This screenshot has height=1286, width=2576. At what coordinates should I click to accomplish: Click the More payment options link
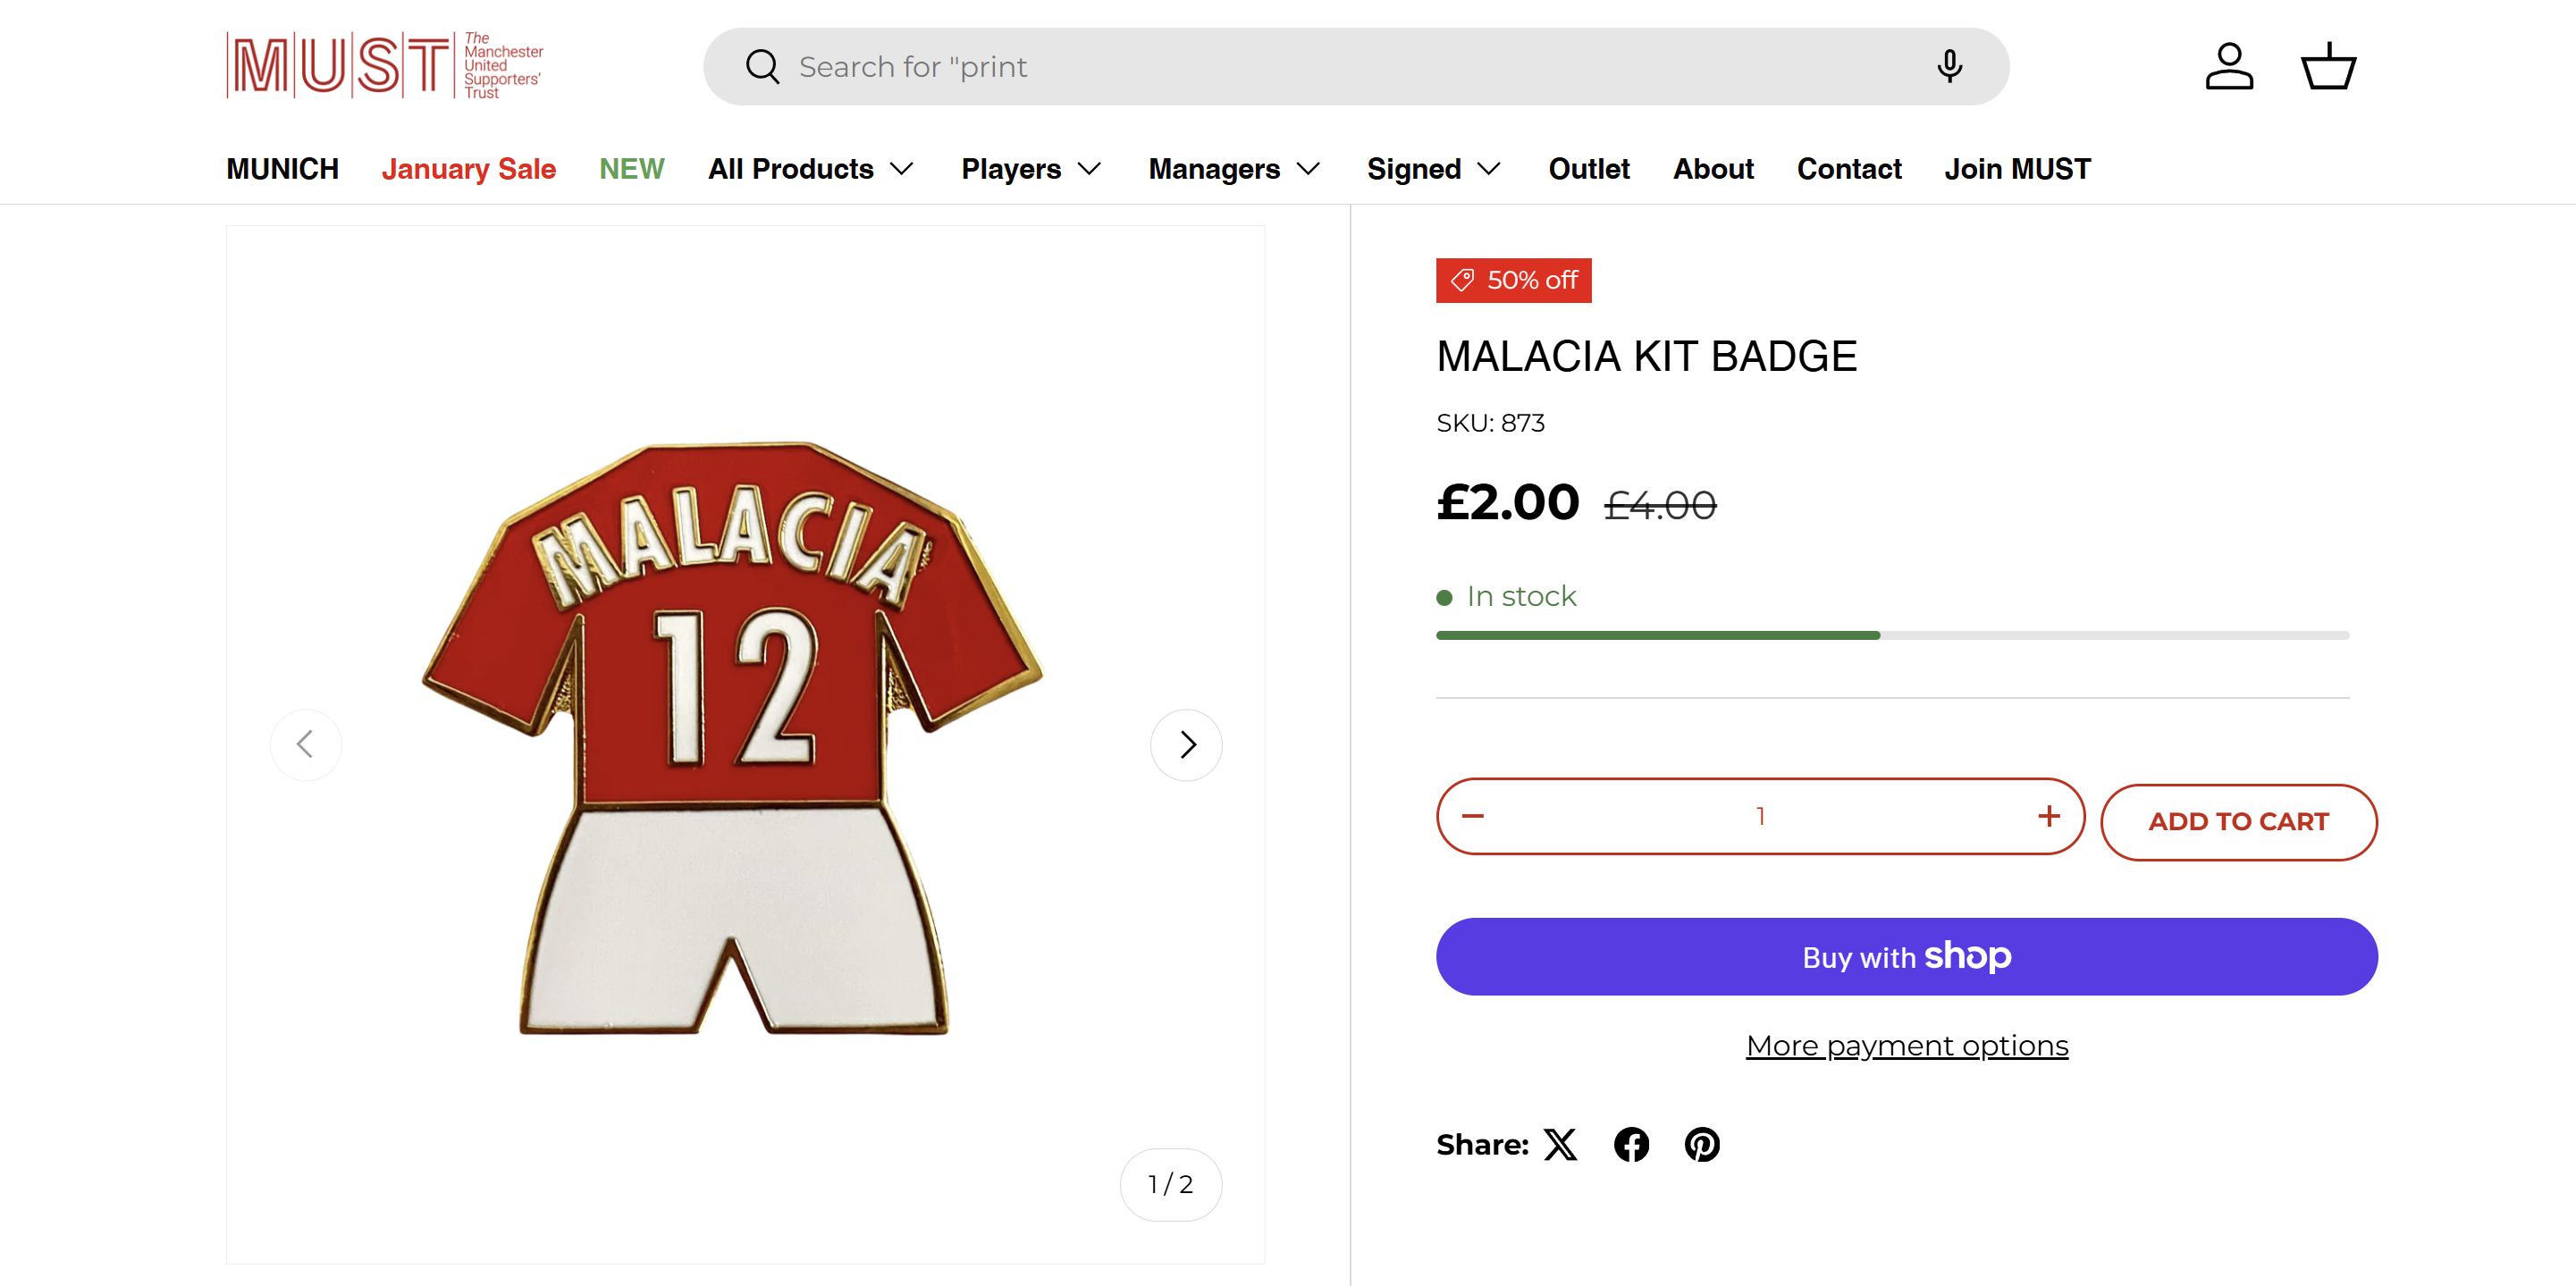[1907, 1045]
